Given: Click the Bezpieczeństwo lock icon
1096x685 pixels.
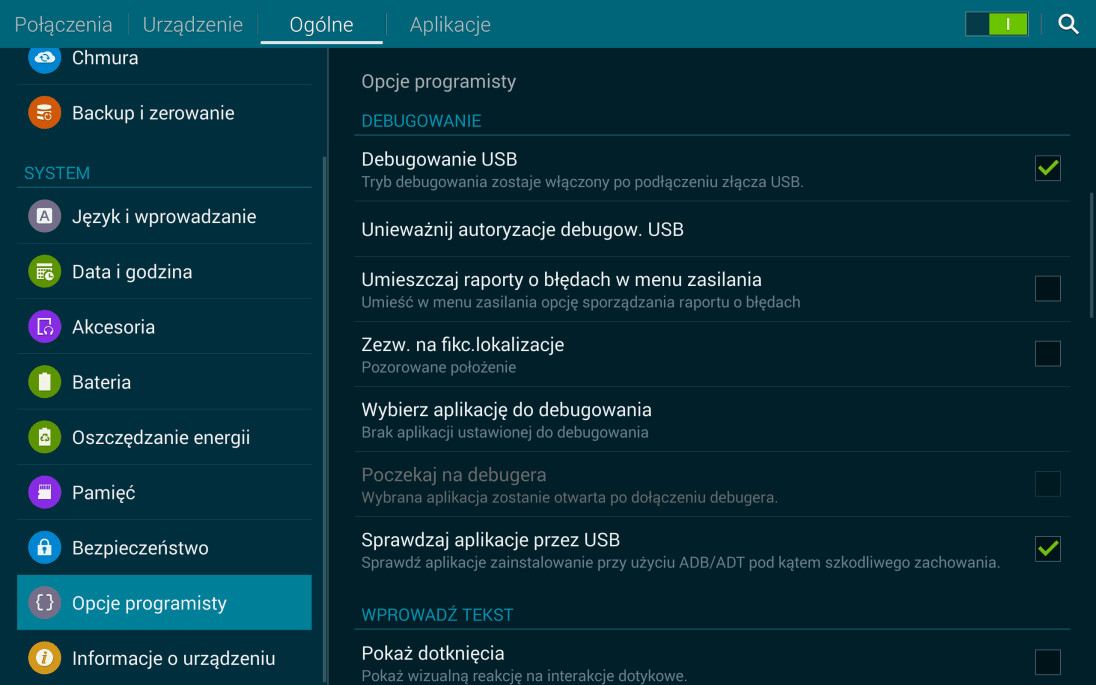Looking at the screenshot, I should [45, 547].
